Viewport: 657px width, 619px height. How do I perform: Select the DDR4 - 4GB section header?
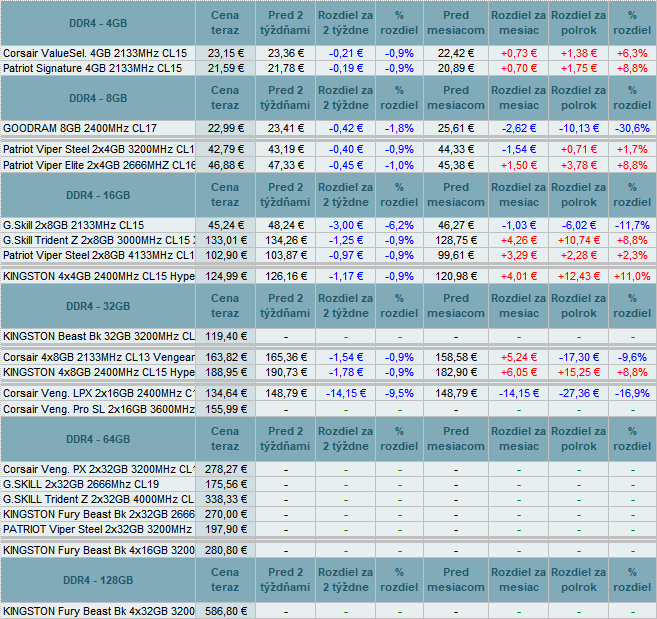click(x=98, y=23)
